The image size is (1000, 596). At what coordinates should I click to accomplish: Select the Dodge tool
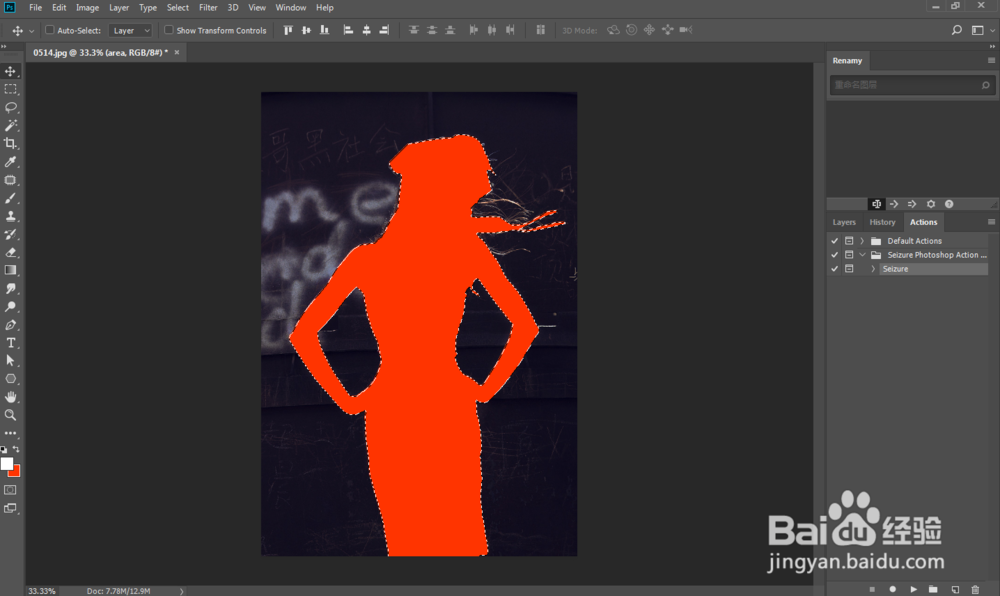point(10,307)
